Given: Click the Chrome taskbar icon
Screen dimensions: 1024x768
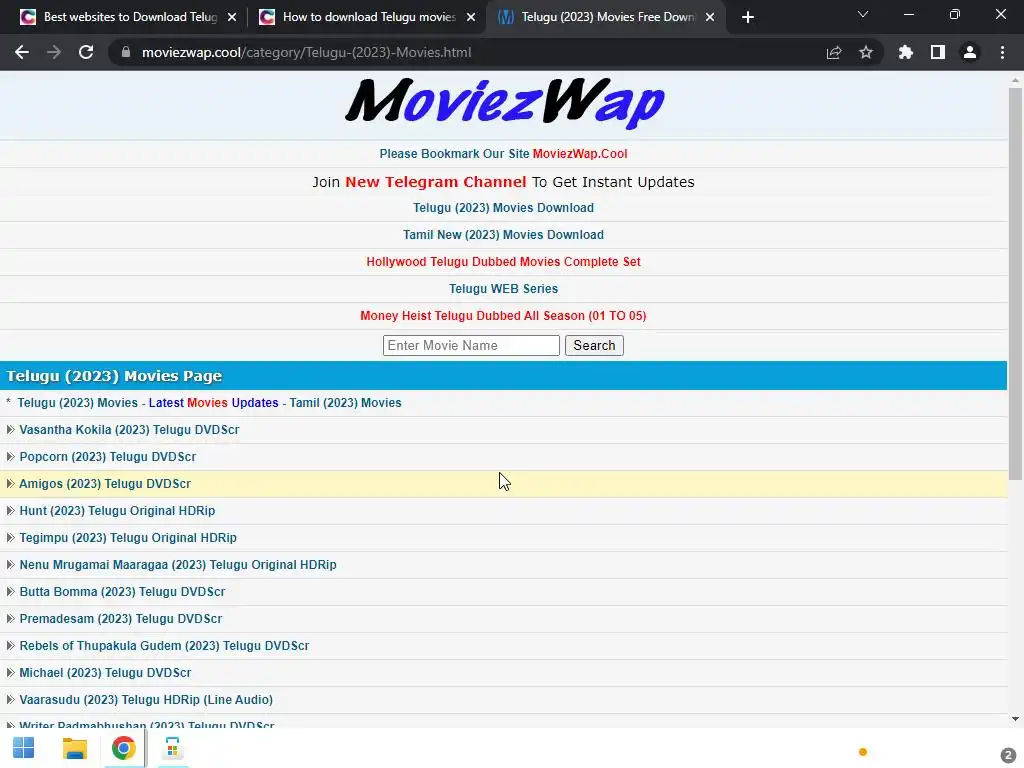Looking at the screenshot, I should [x=123, y=748].
